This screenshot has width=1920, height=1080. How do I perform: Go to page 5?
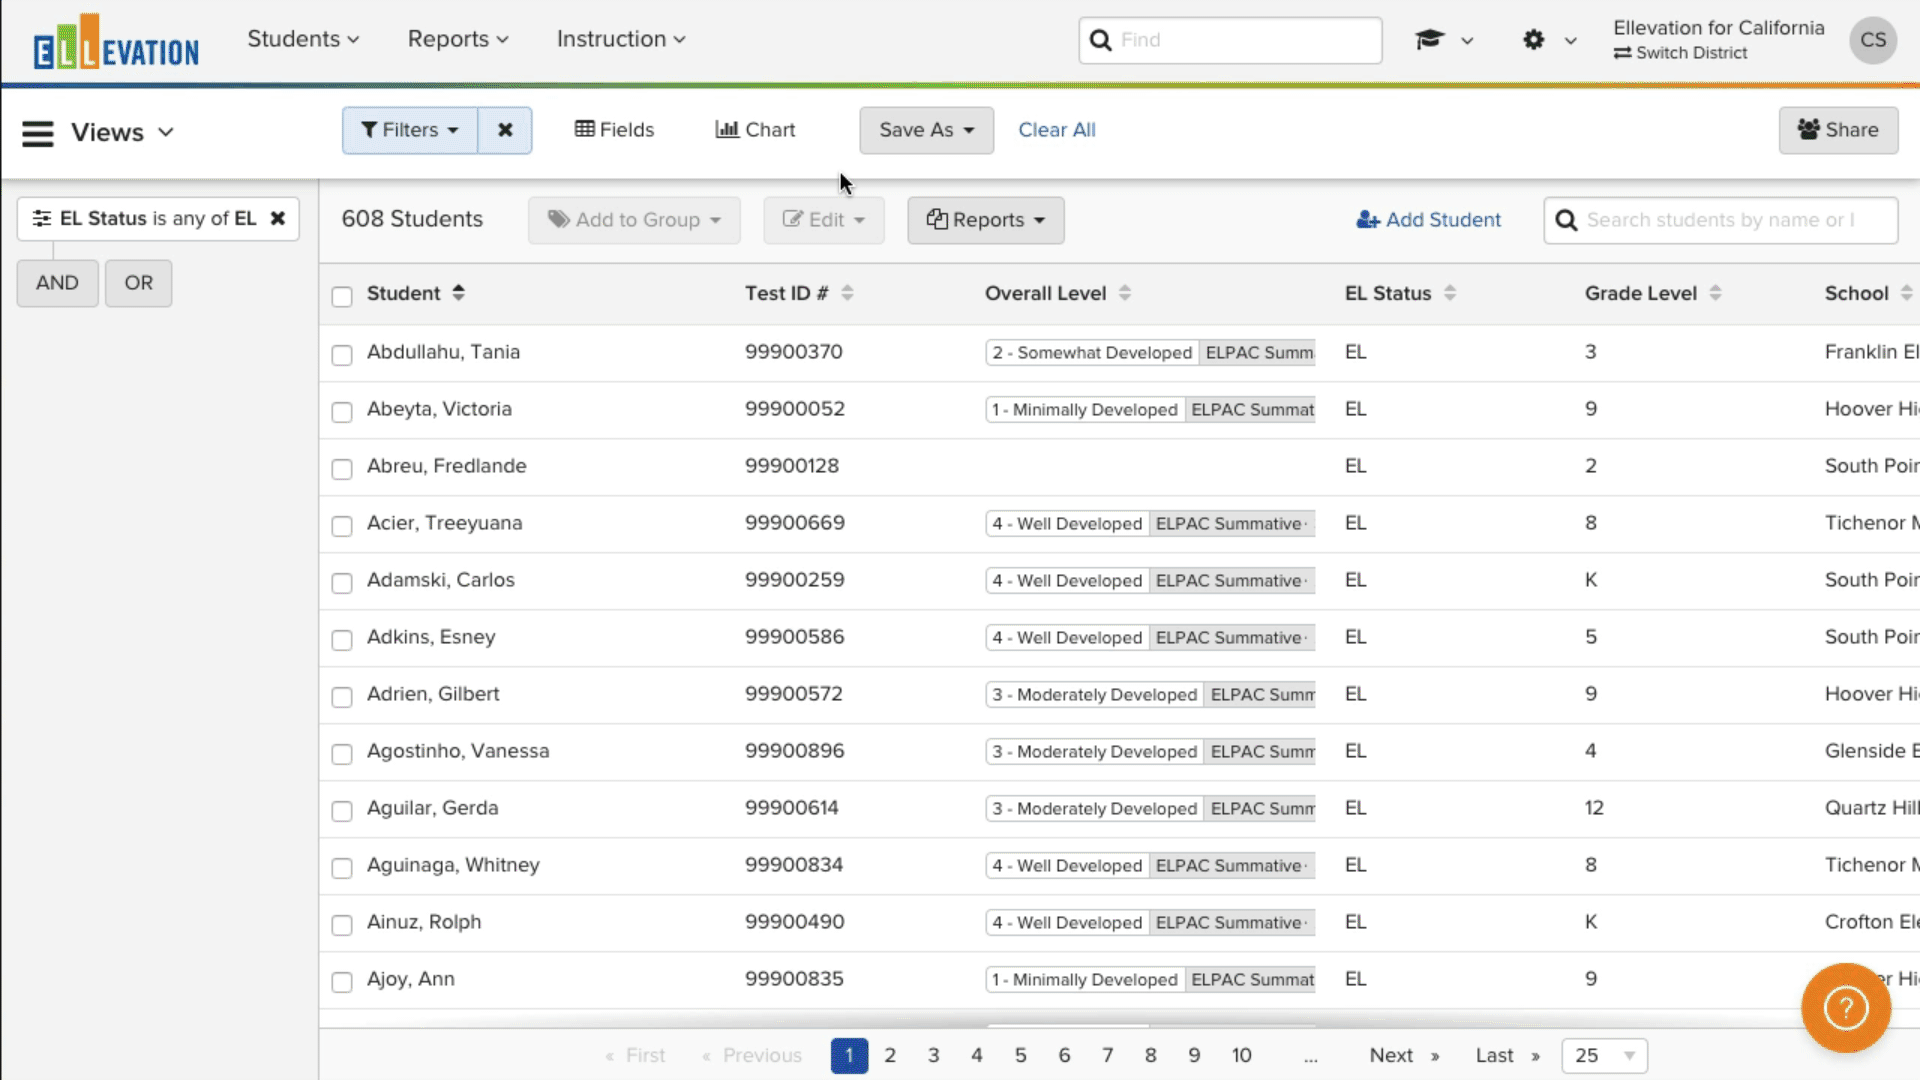coord(1020,1055)
